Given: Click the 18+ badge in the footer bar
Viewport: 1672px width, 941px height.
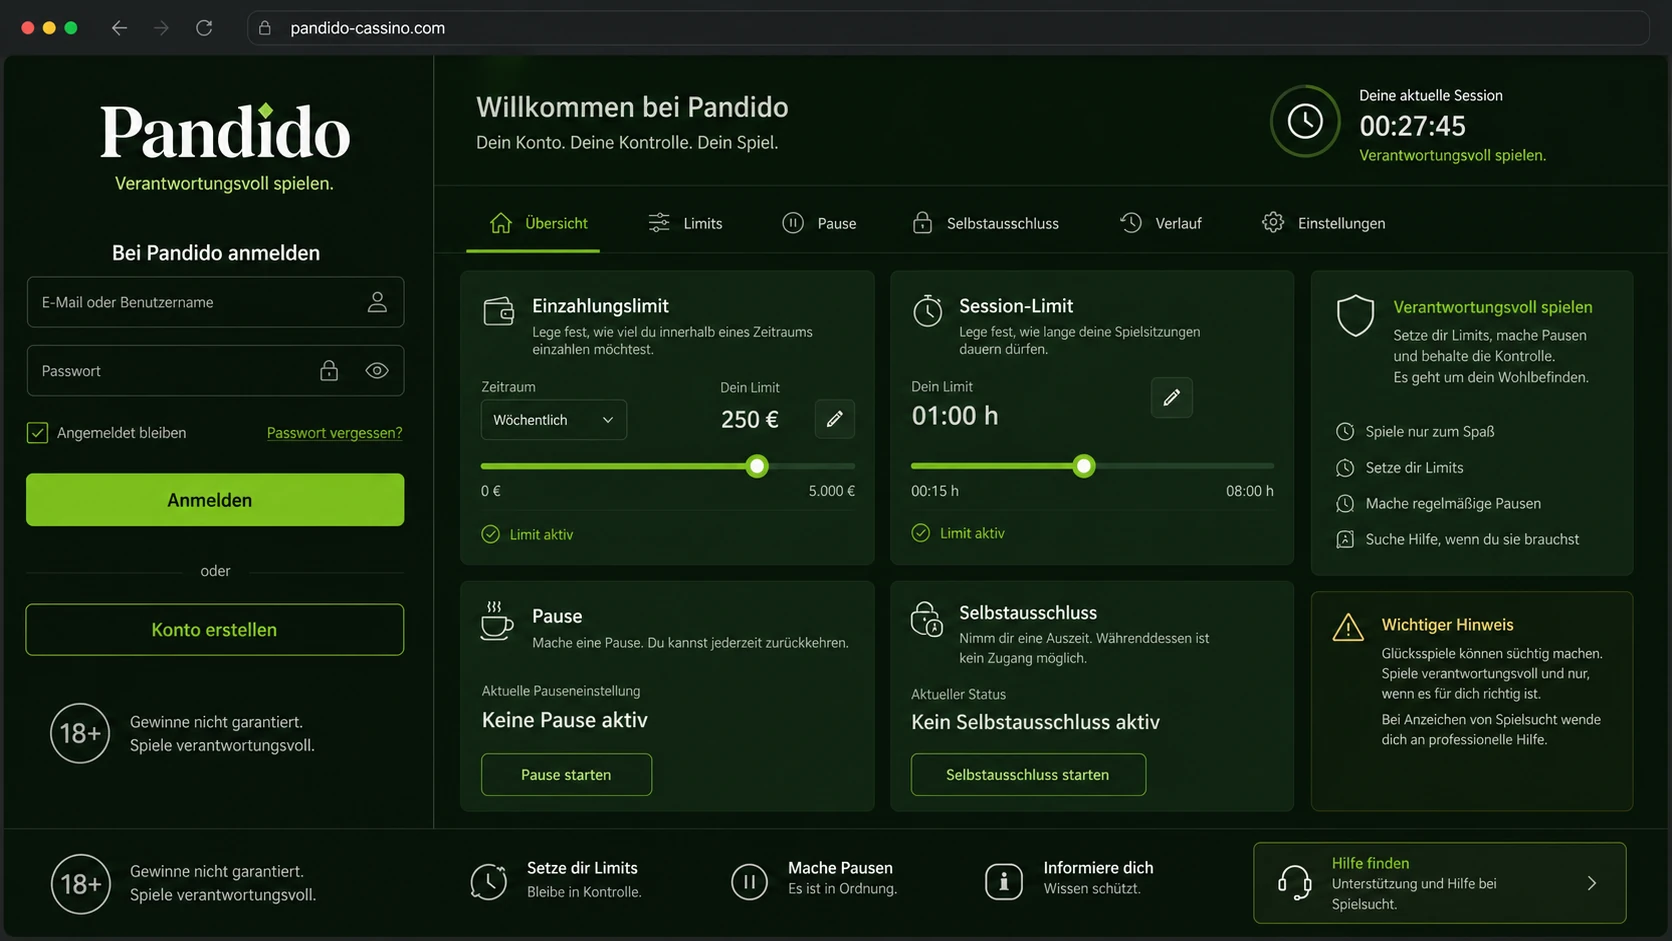Looking at the screenshot, I should (x=80, y=884).
